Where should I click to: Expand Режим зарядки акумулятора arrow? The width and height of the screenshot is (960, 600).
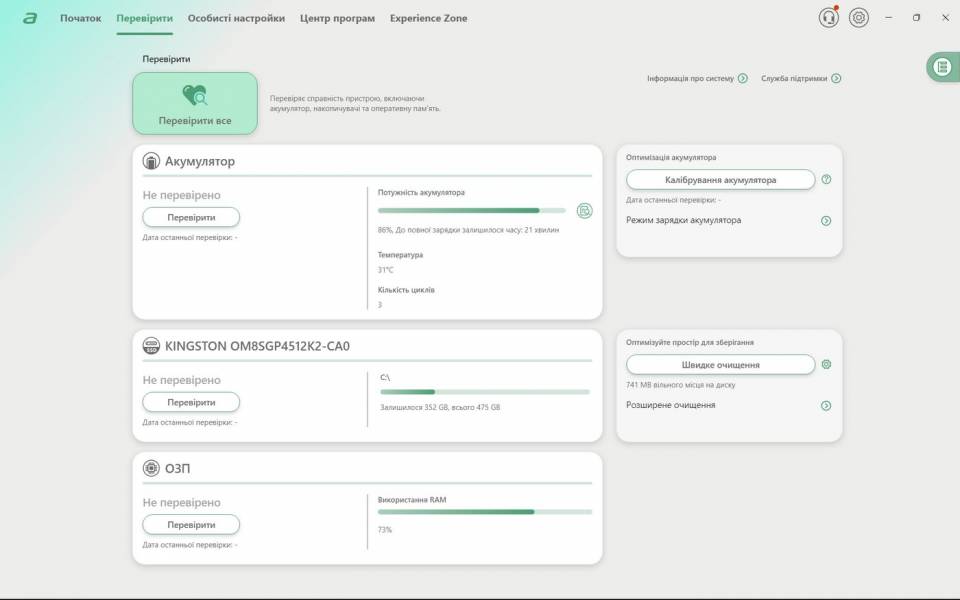pyautogui.click(x=826, y=220)
